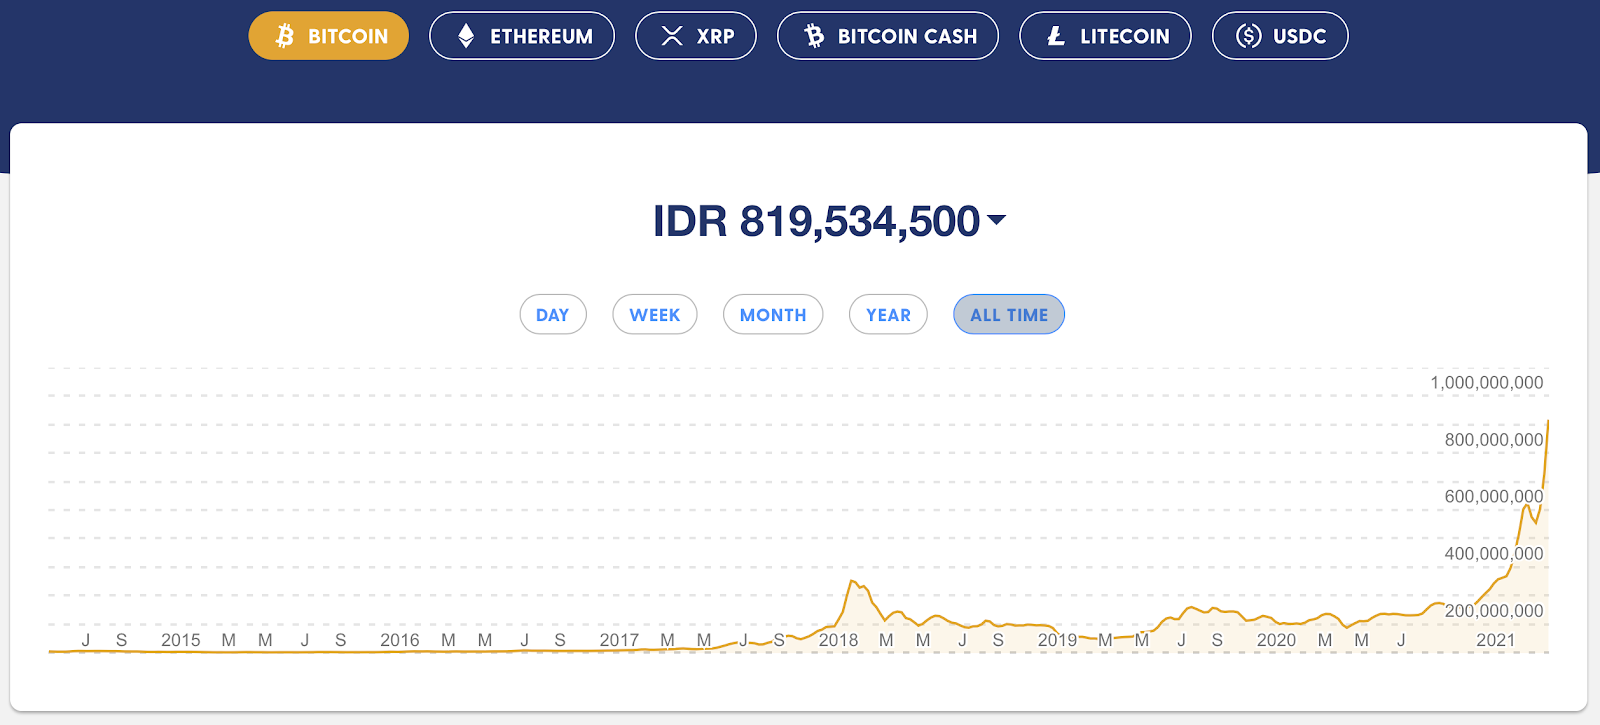Click the USDC dollar icon
This screenshot has height=725, width=1600.
click(1247, 35)
